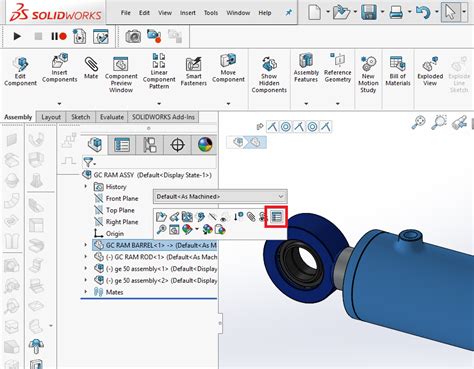Viewport: 474px width, 369px height.
Task: Open the Component Preview Window tool
Action: (x=121, y=74)
